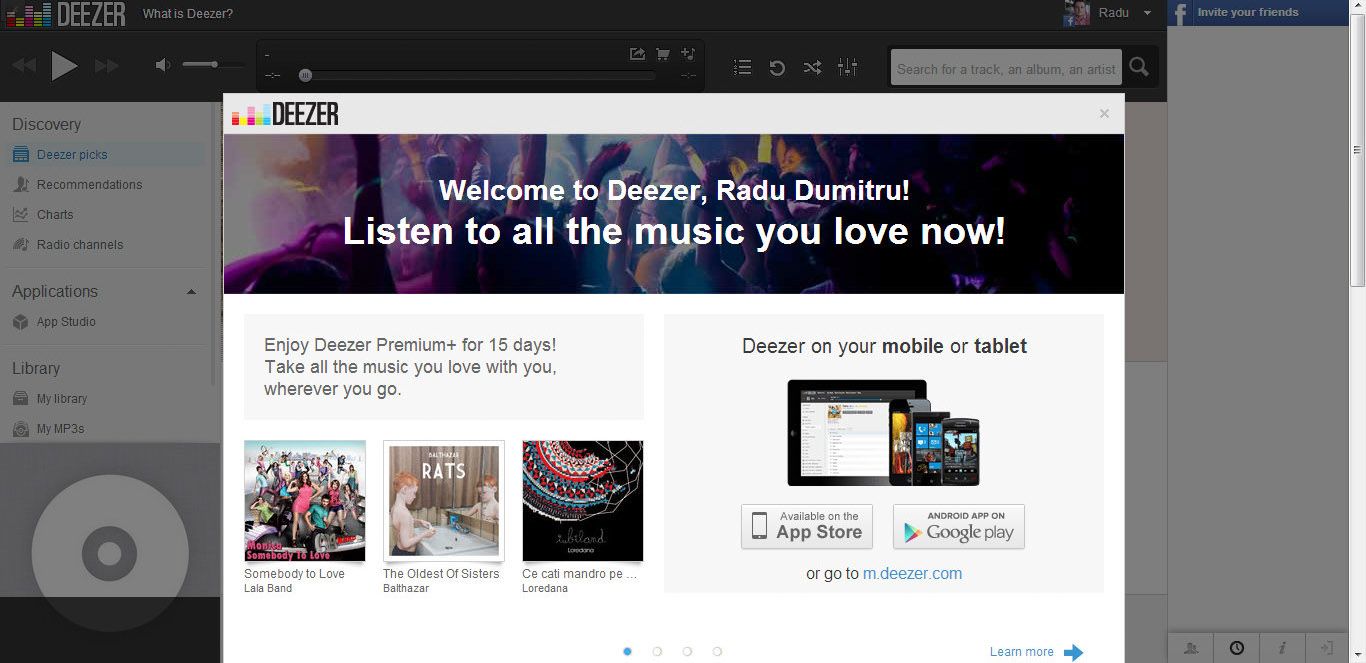Image resolution: width=1366 pixels, height=663 pixels.
Task: Mute the volume speaker icon
Action: (x=163, y=65)
